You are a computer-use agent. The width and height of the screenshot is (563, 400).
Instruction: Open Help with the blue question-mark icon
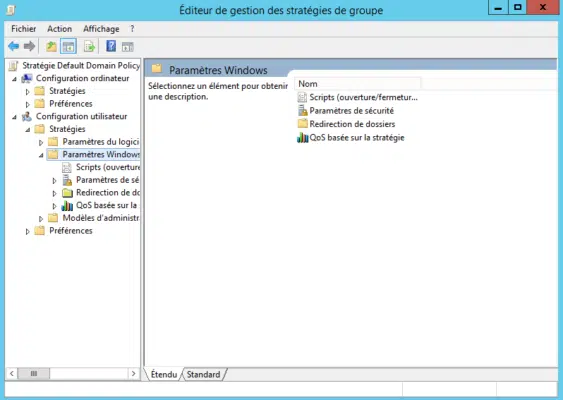pyautogui.click(x=111, y=46)
